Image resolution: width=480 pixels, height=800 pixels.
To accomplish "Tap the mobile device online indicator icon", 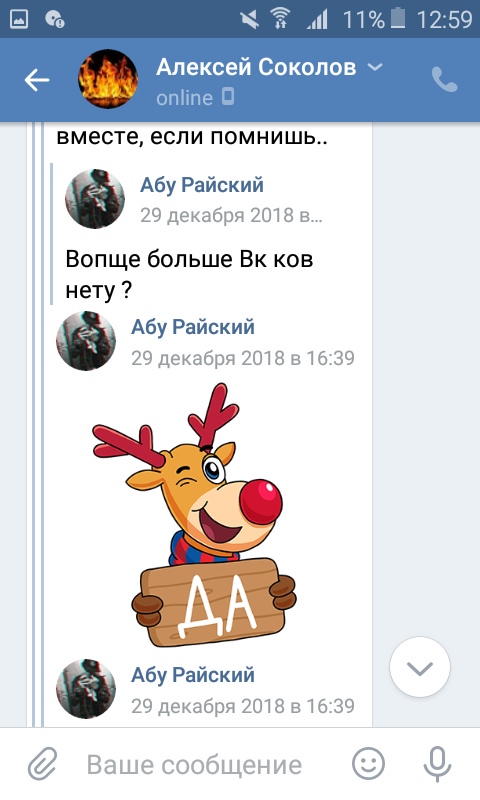I will [228, 96].
